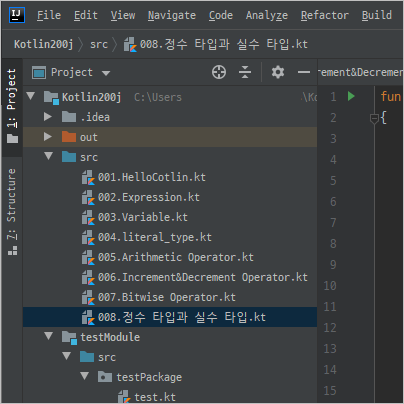Run main with green gutter arrow

click(351, 96)
